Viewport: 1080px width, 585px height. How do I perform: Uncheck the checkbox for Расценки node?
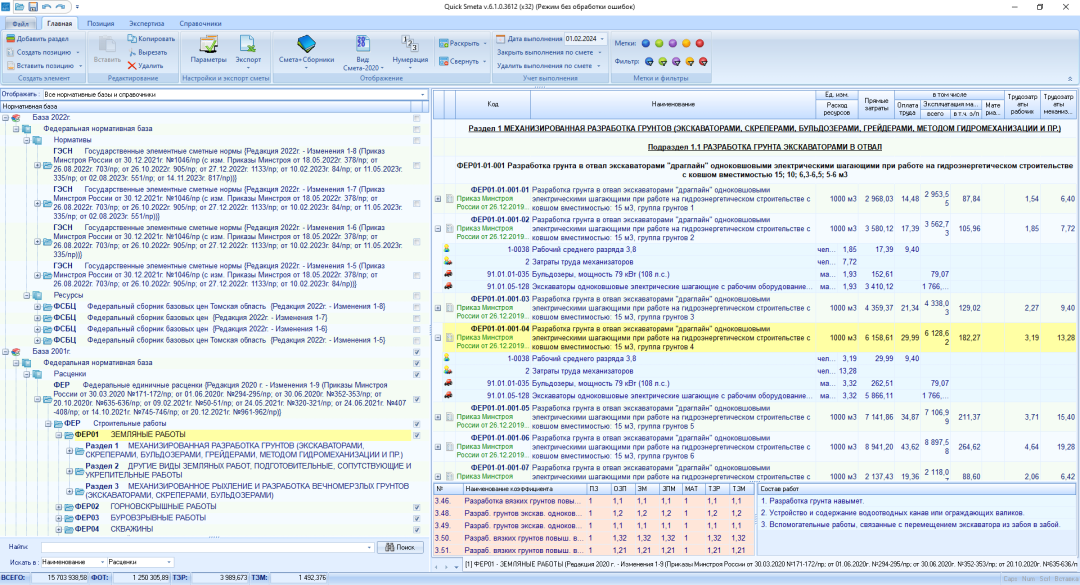coord(417,374)
